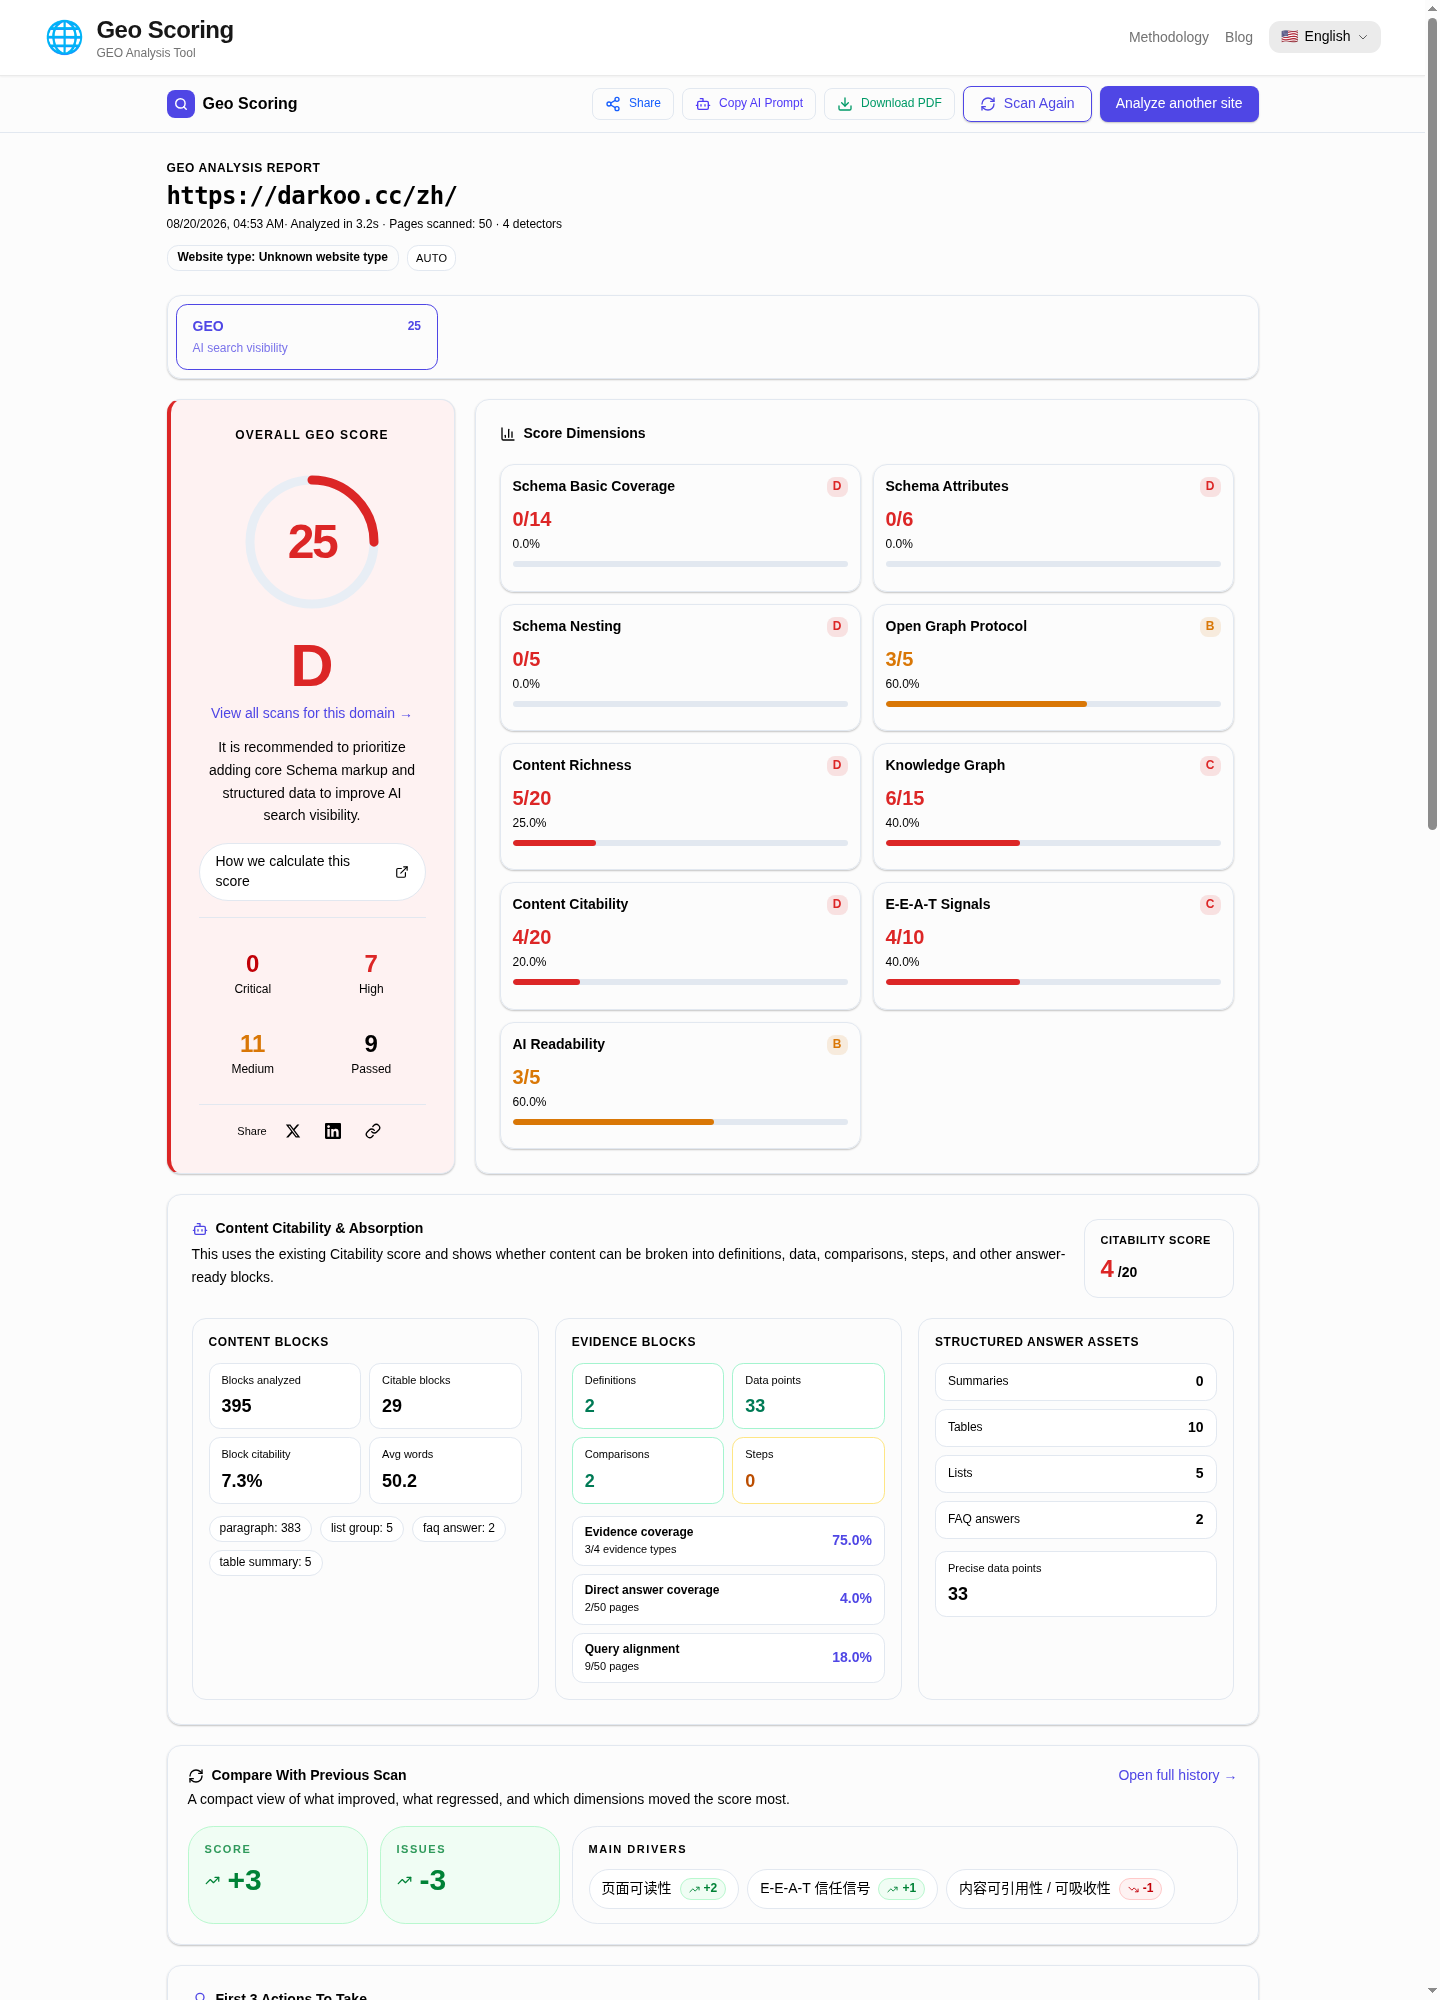1440x2000 pixels.
Task: Click Copy AI Prompt button
Action: click(x=749, y=104)
